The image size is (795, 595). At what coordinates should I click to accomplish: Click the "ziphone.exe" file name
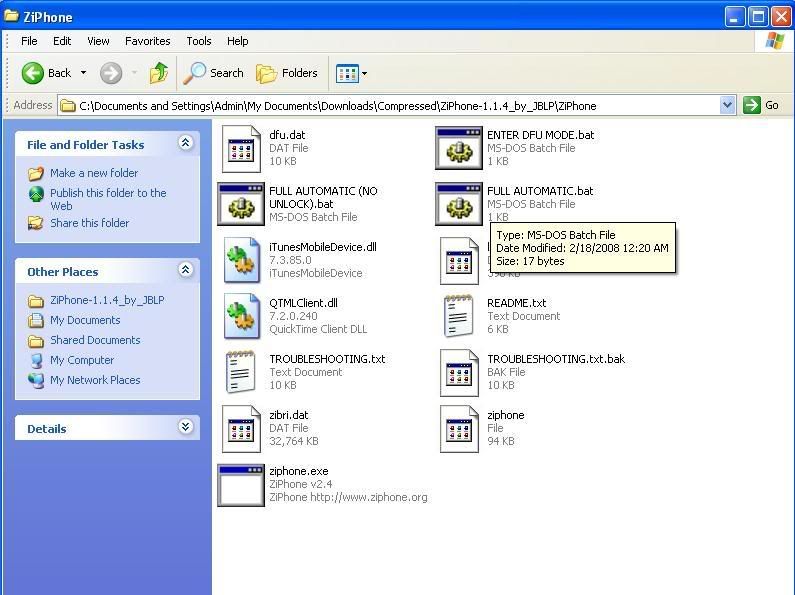point(299,471)
